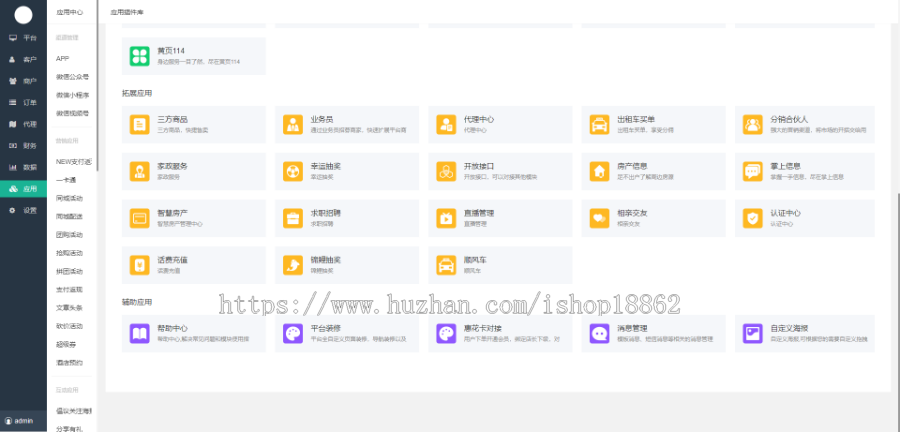The width and height of the screenshot is (900, 432).
Task: Open the admin user entry at bottom
Action: pos(24,421)
